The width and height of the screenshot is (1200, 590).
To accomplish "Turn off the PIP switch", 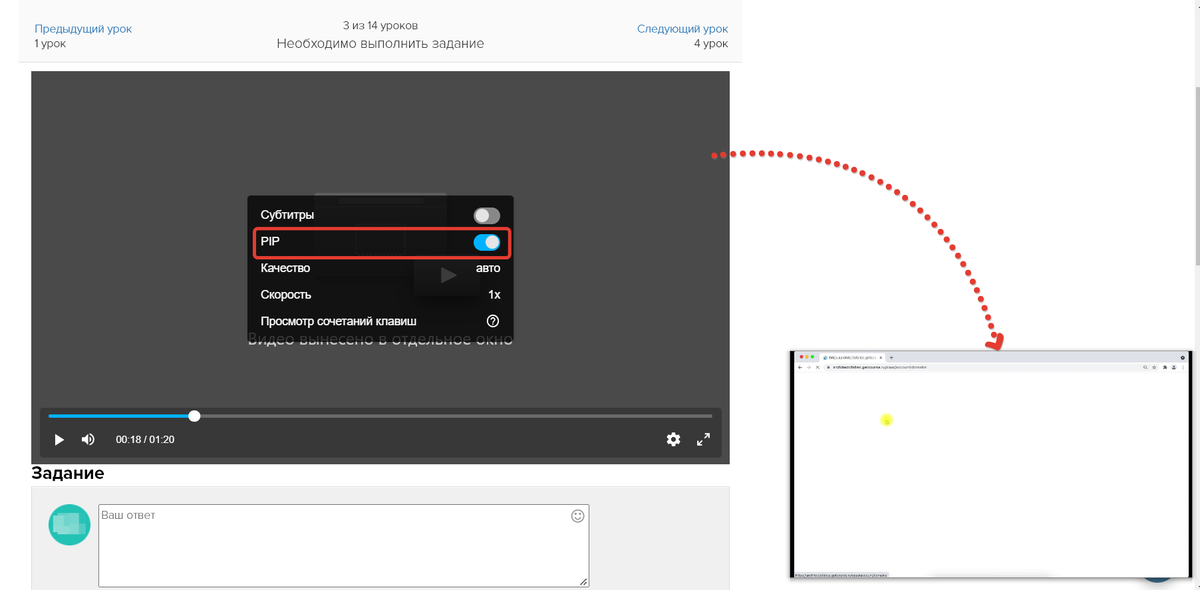I will [x=487, y=242].
